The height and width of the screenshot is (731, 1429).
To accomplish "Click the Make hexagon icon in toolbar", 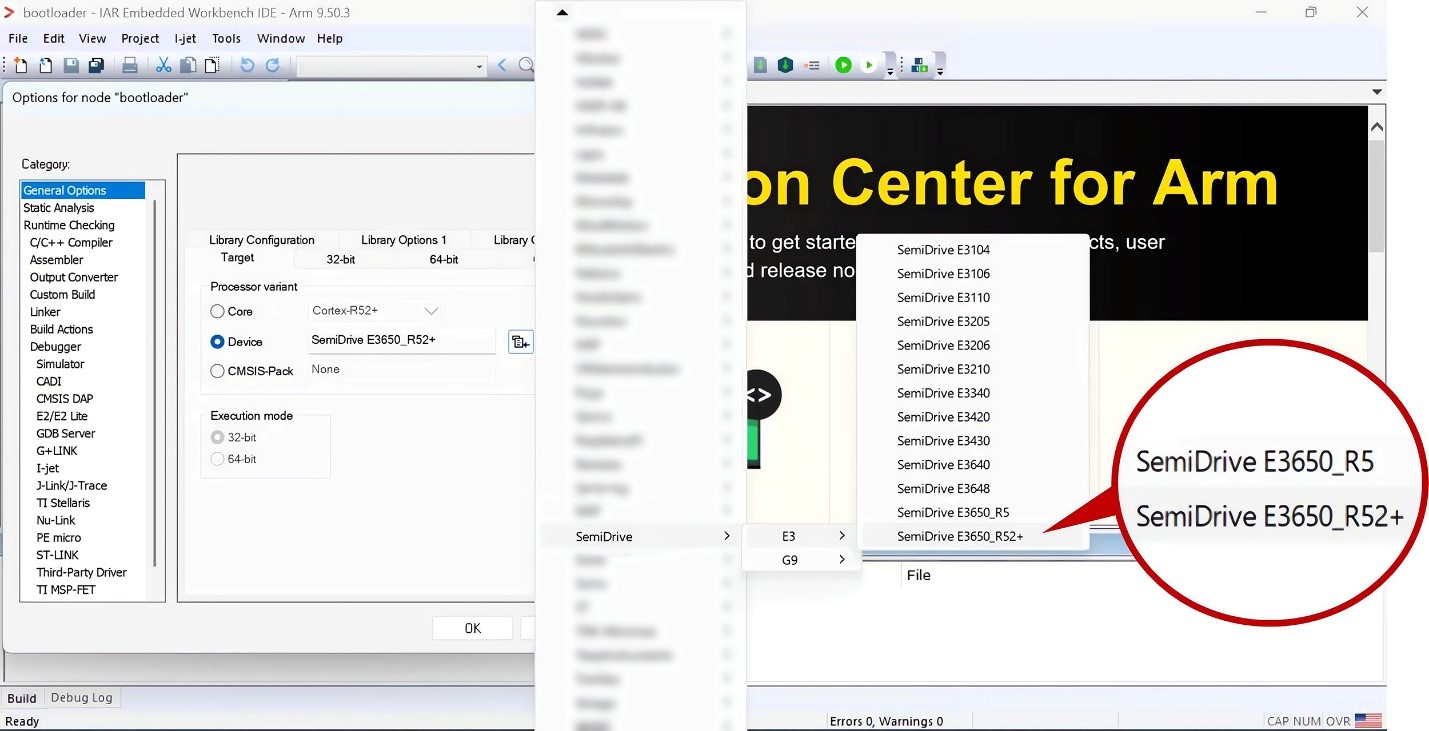I will click(x=786, y=65).
